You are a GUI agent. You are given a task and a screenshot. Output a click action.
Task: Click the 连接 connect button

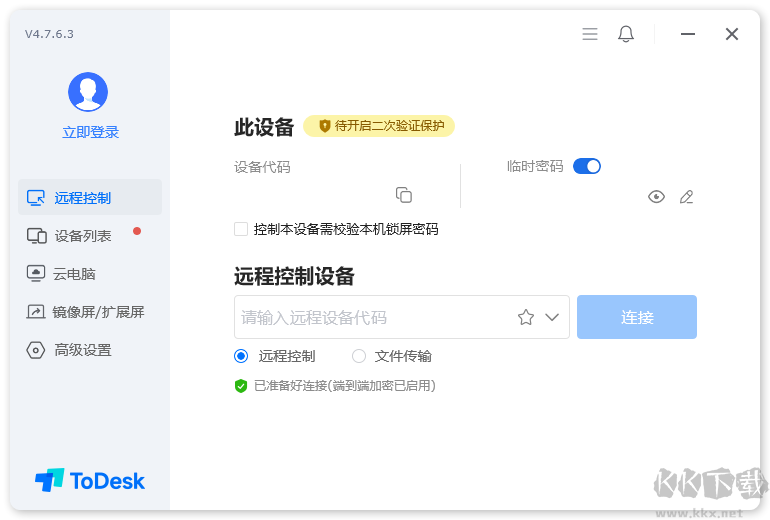coord(637,317)
